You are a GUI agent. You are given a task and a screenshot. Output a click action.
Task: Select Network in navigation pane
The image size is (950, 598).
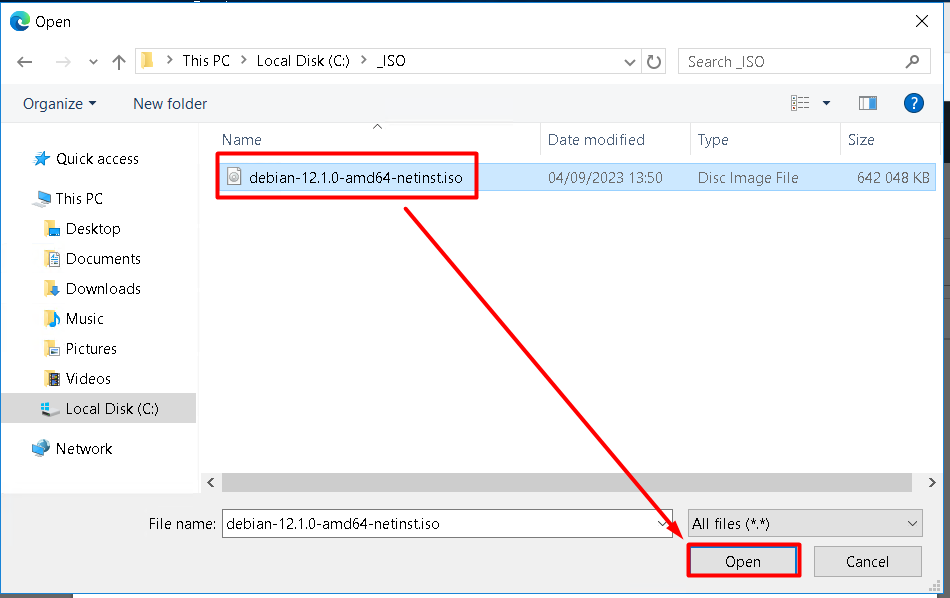click(x=84, y=449)
